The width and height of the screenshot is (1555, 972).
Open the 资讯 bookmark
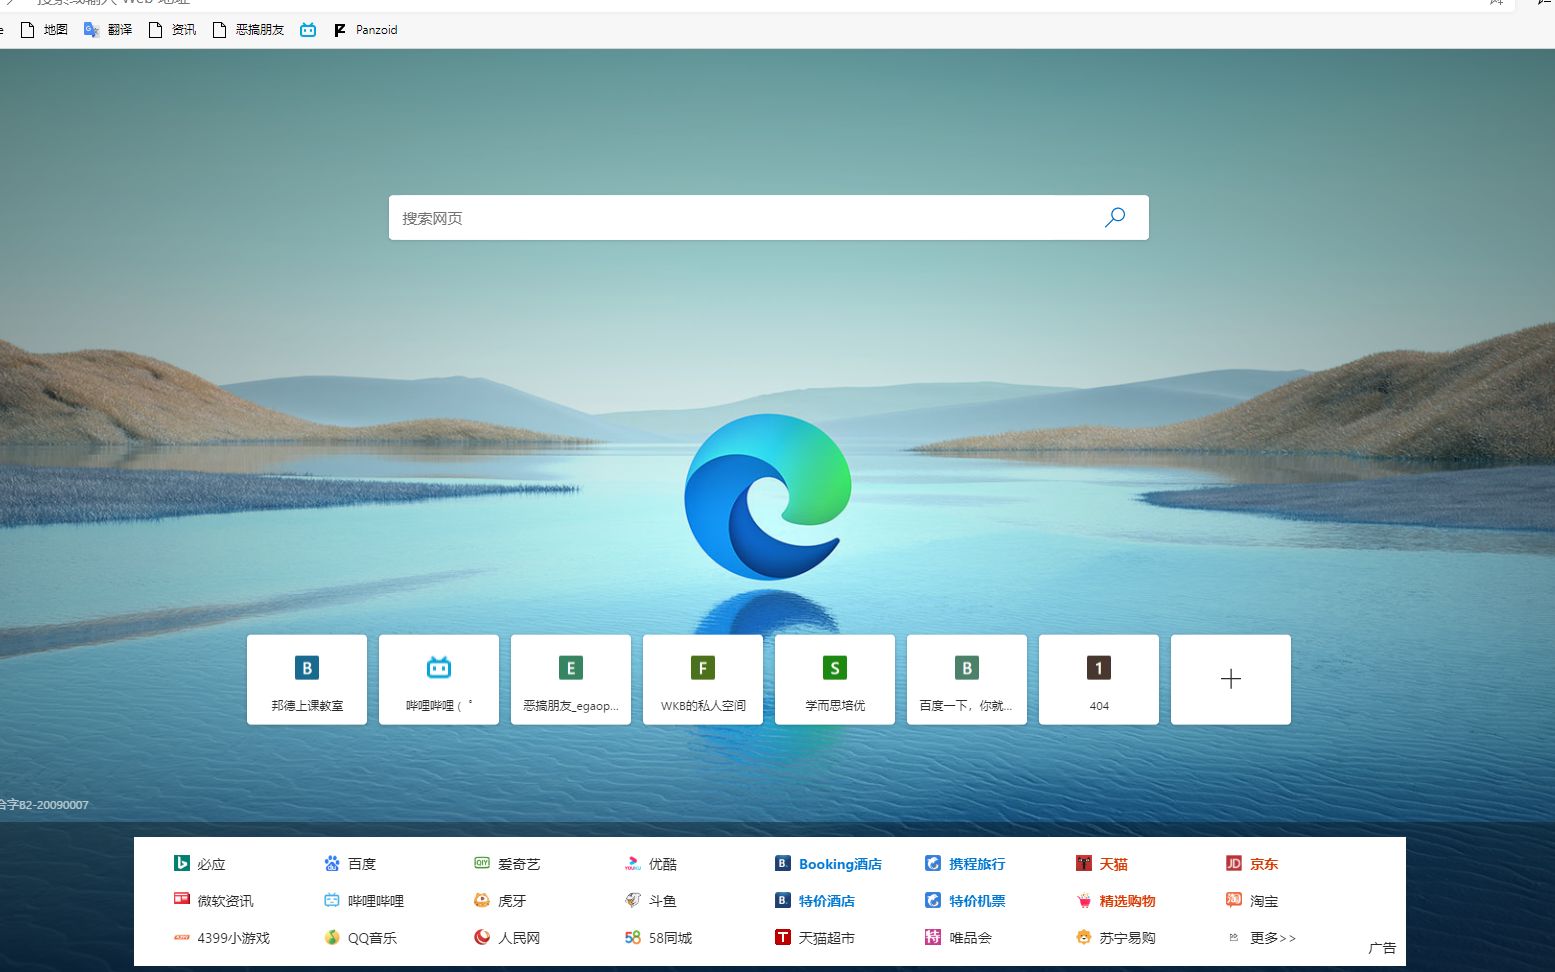[x=172, y=30]
